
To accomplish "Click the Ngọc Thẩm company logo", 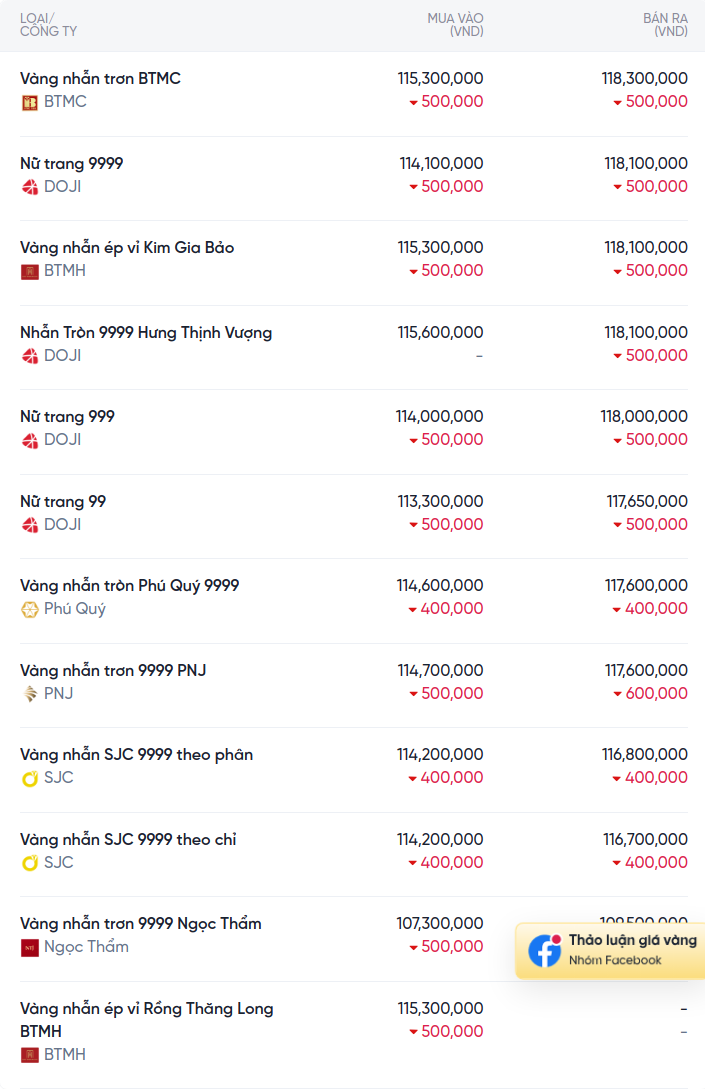I will pyautogui.click(x=29, y=947).
